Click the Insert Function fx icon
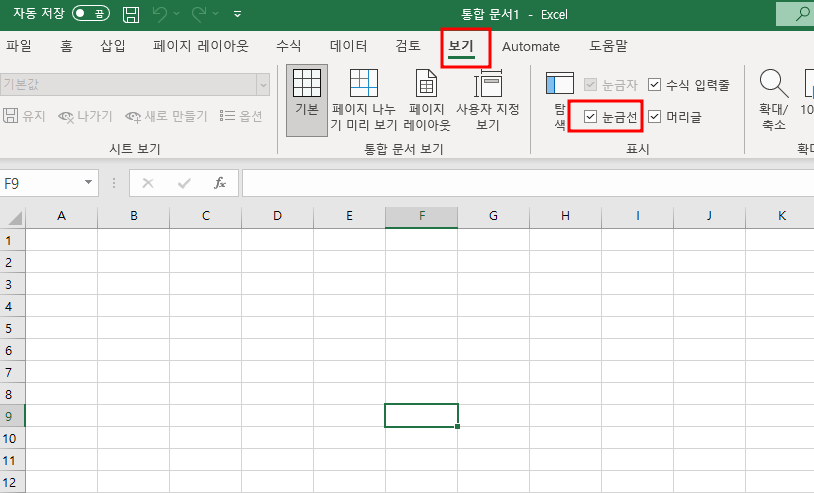The image size is (814, 493). coord(220,183)
